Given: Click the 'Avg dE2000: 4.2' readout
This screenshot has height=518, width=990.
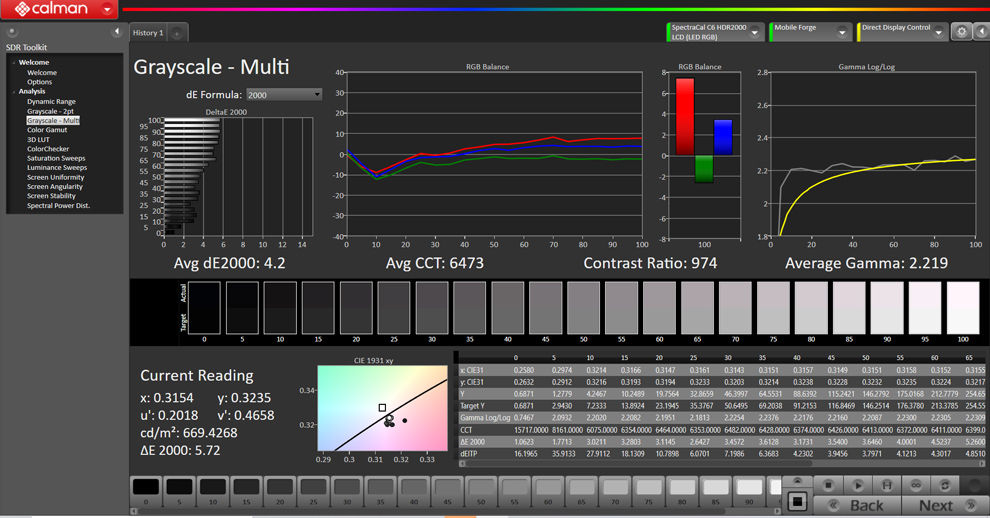Looking at the screenshot, I should [x=230, y=263].
